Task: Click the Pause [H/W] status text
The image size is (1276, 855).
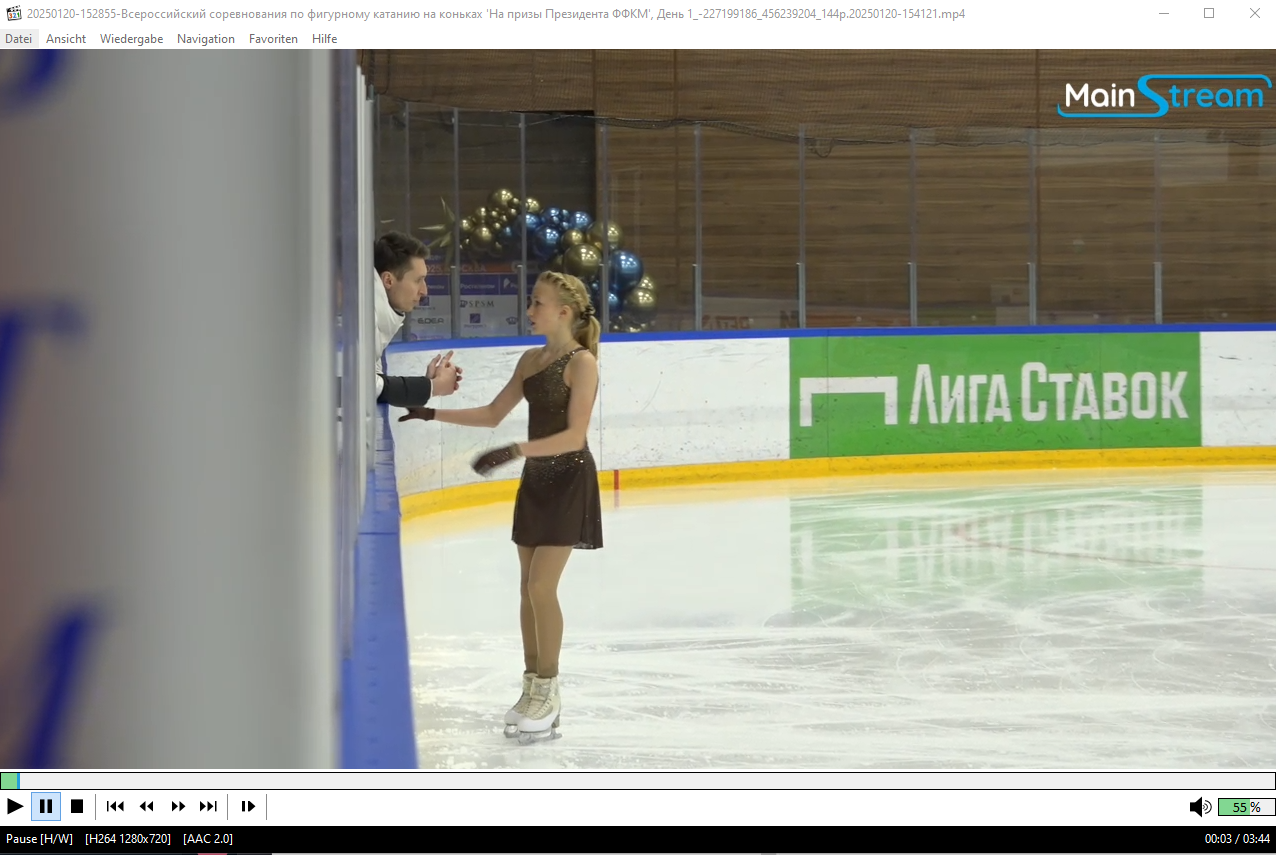Action: pos(39,838)
